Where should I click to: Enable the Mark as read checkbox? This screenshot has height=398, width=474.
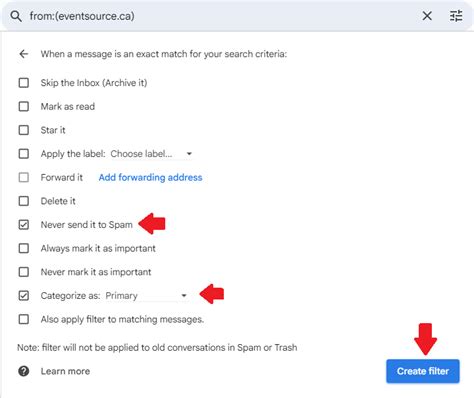click(24, 106)
